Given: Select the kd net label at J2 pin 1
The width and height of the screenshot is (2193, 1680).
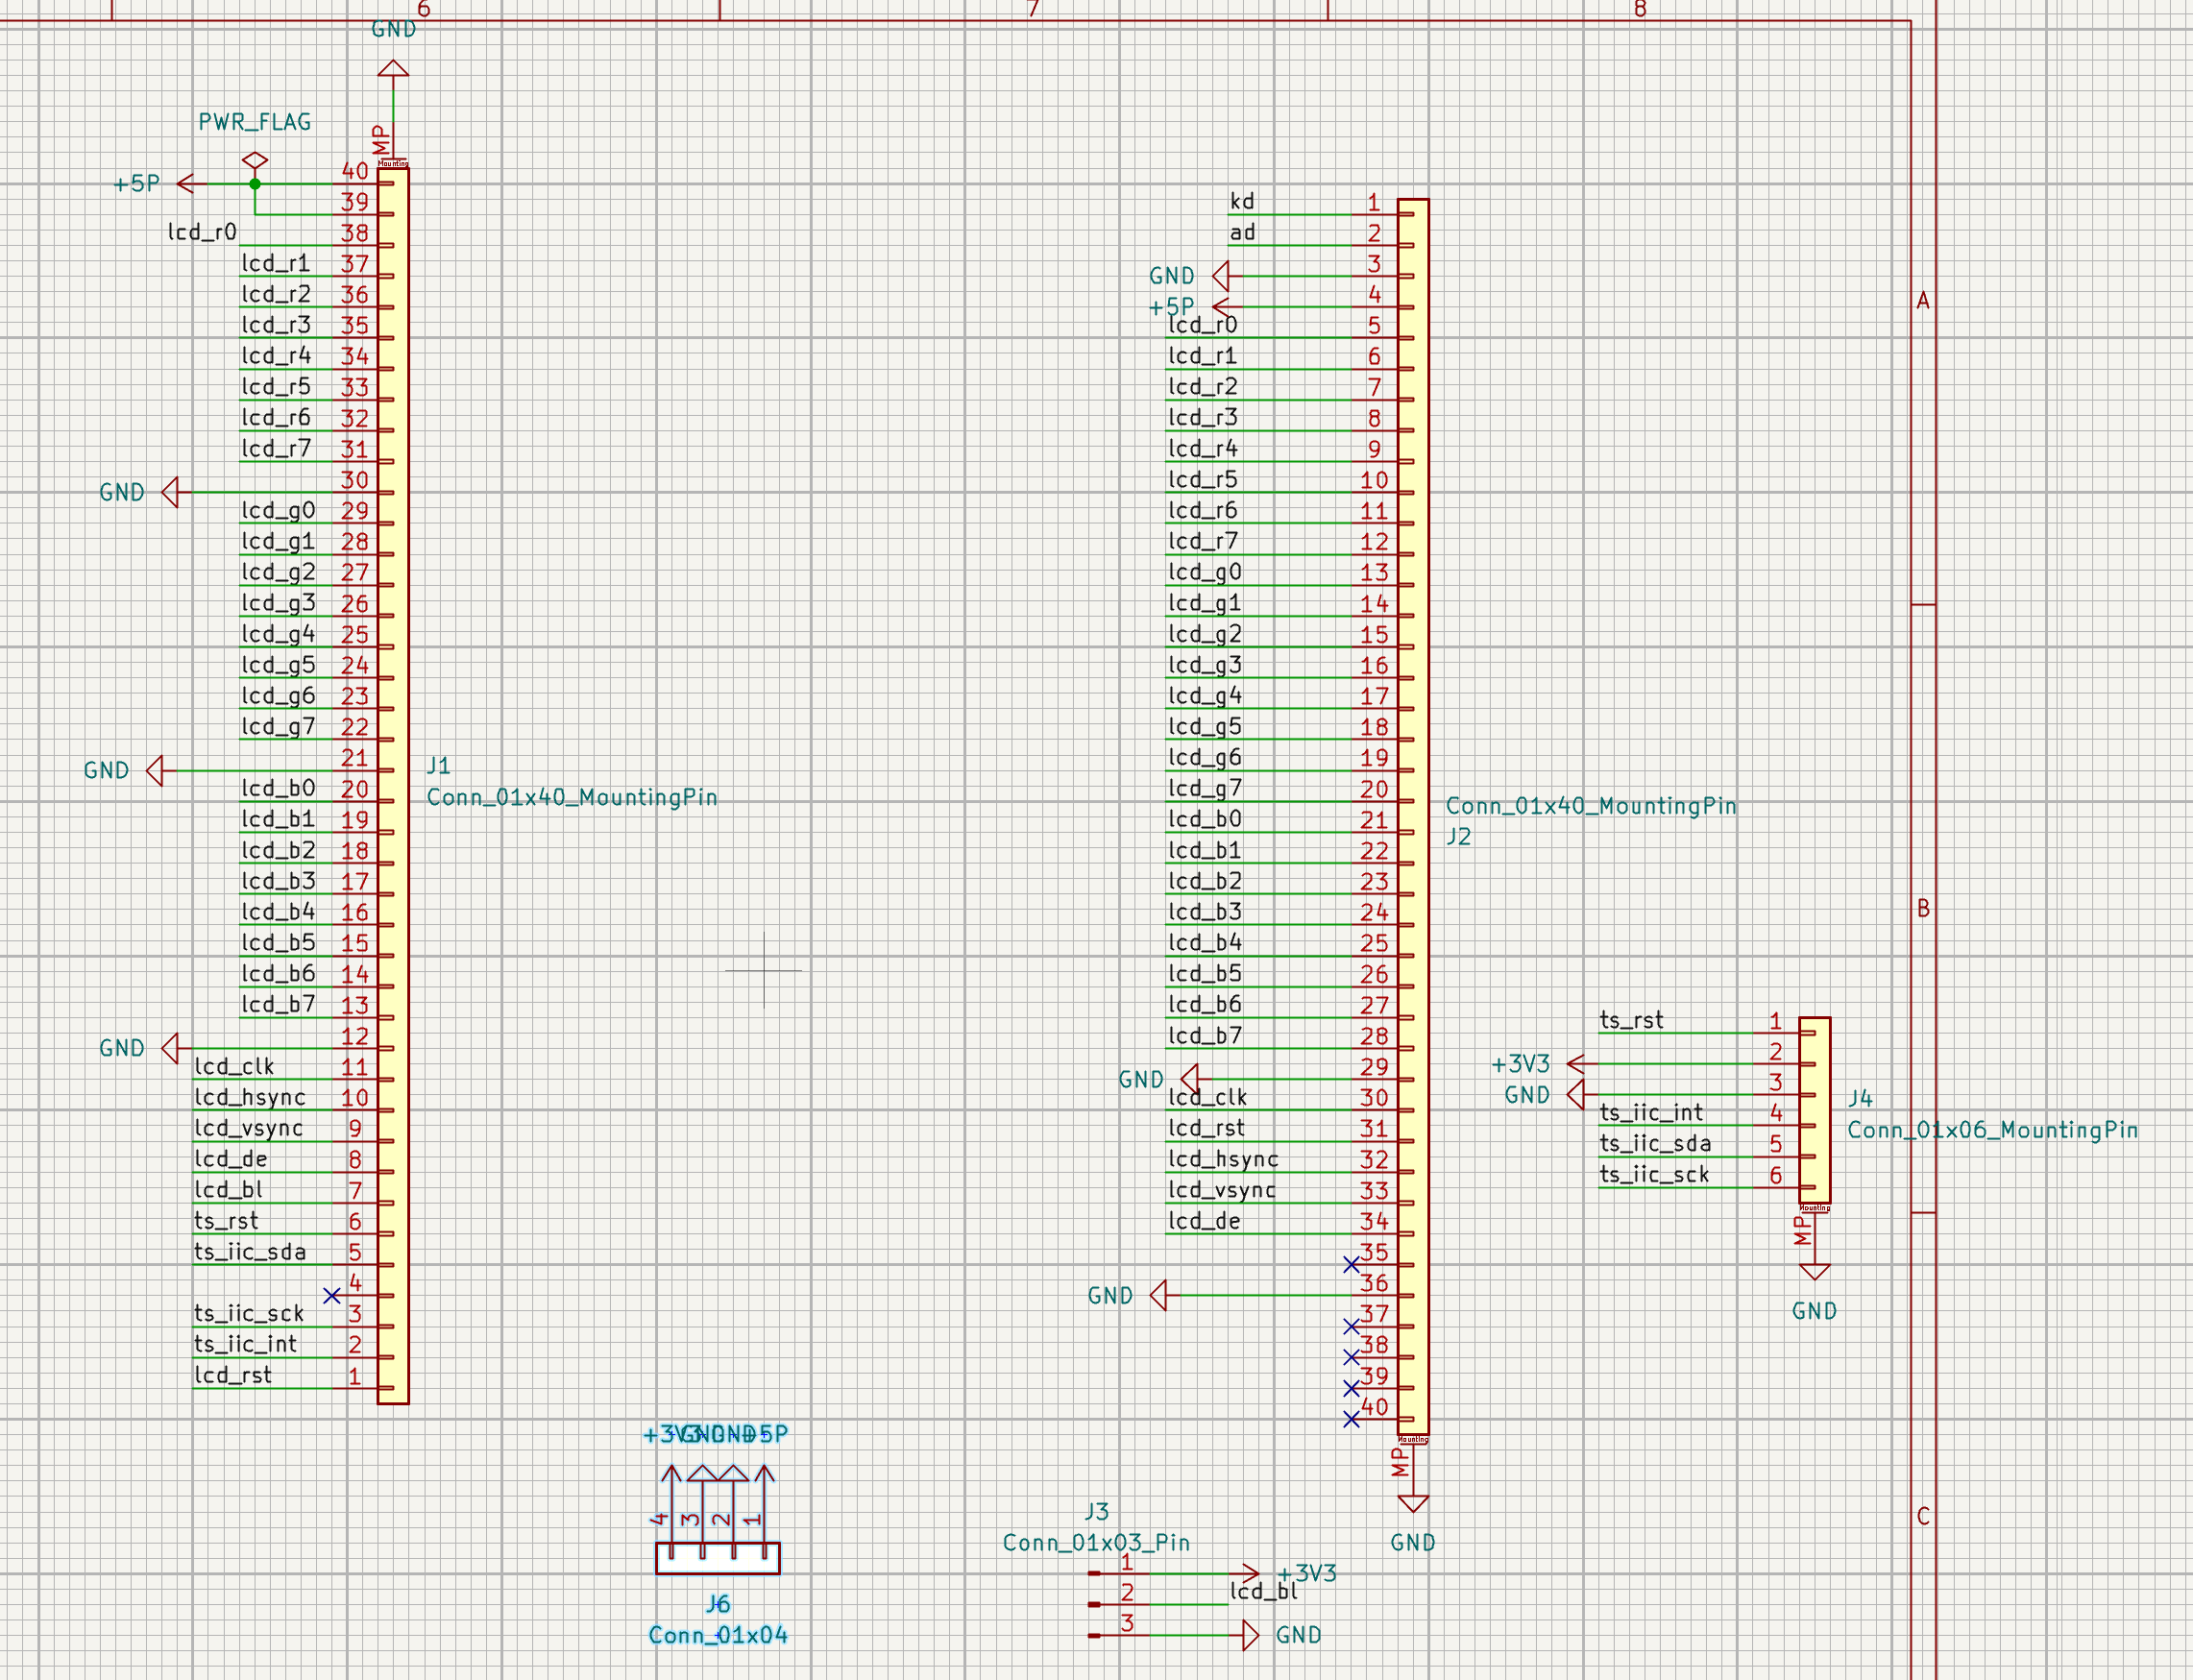Looking at the screenshot, I should pyautogui.click(x=1242, y=201).
